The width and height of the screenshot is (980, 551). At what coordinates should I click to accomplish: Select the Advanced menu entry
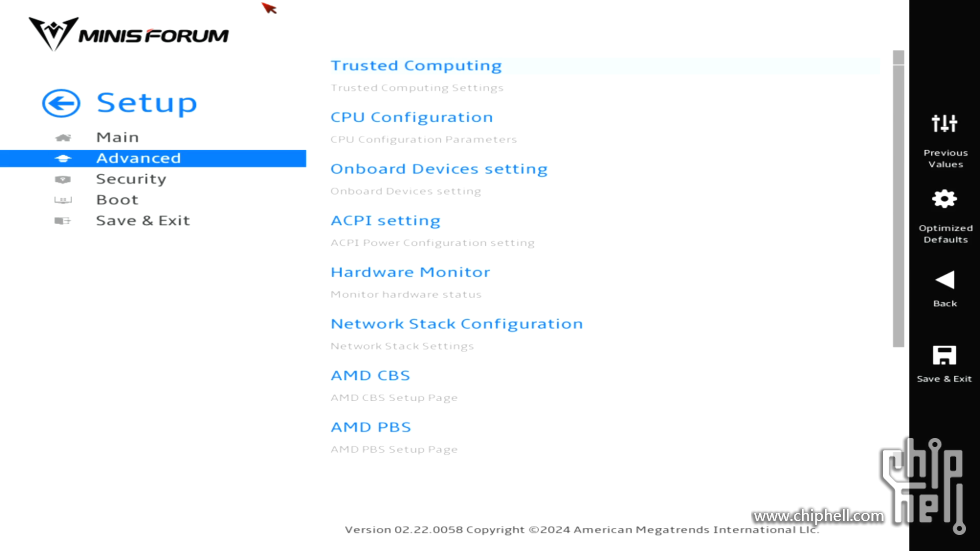[x=153, y=158]
